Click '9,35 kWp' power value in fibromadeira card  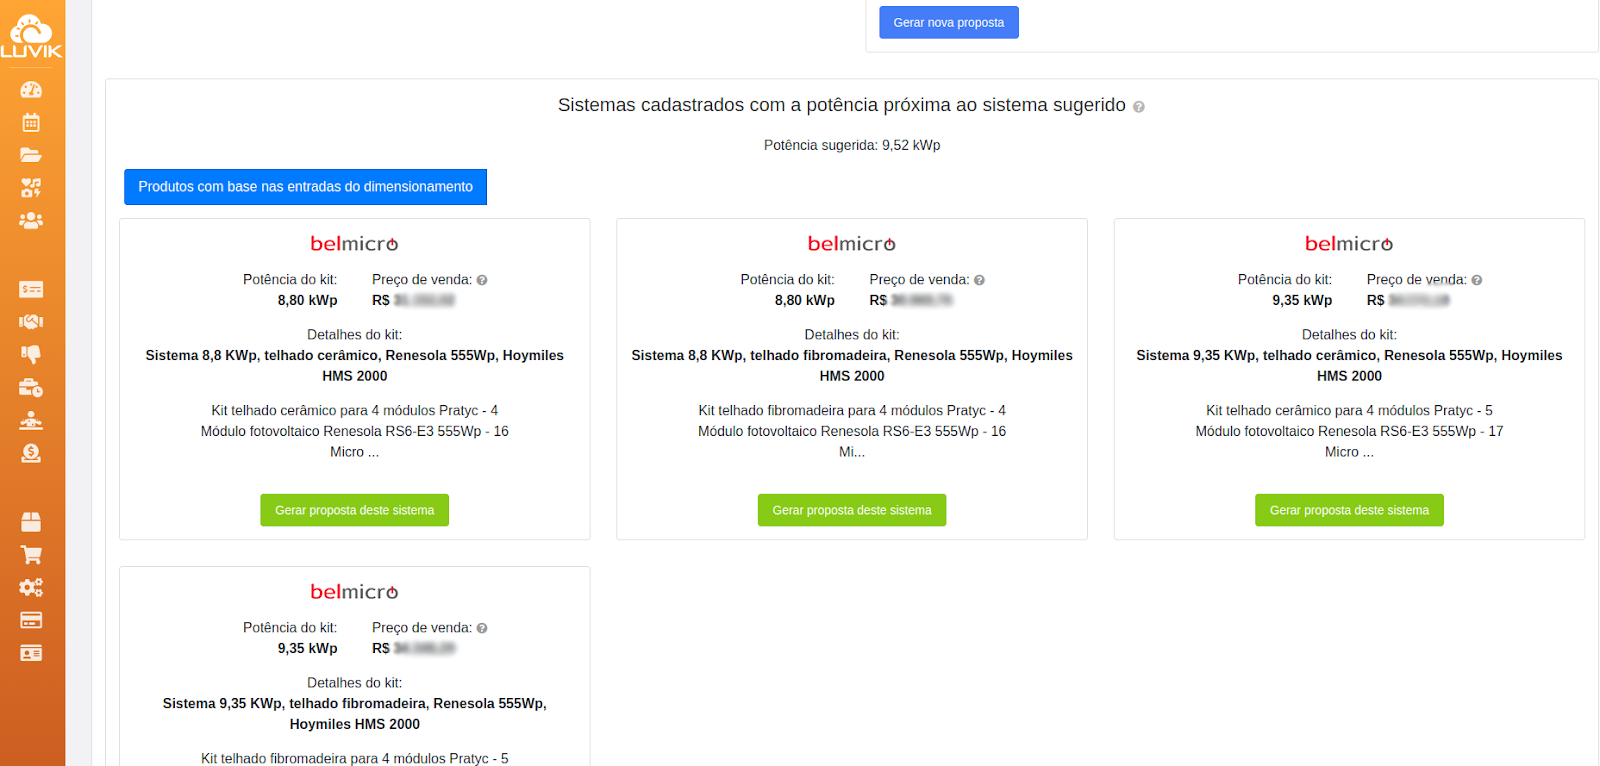point(308,649)
